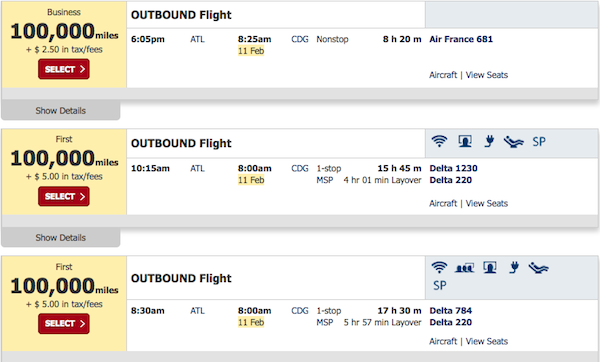
Task: Open Aircraft link for Delta 784 itinerary
Action: point(443,341)
